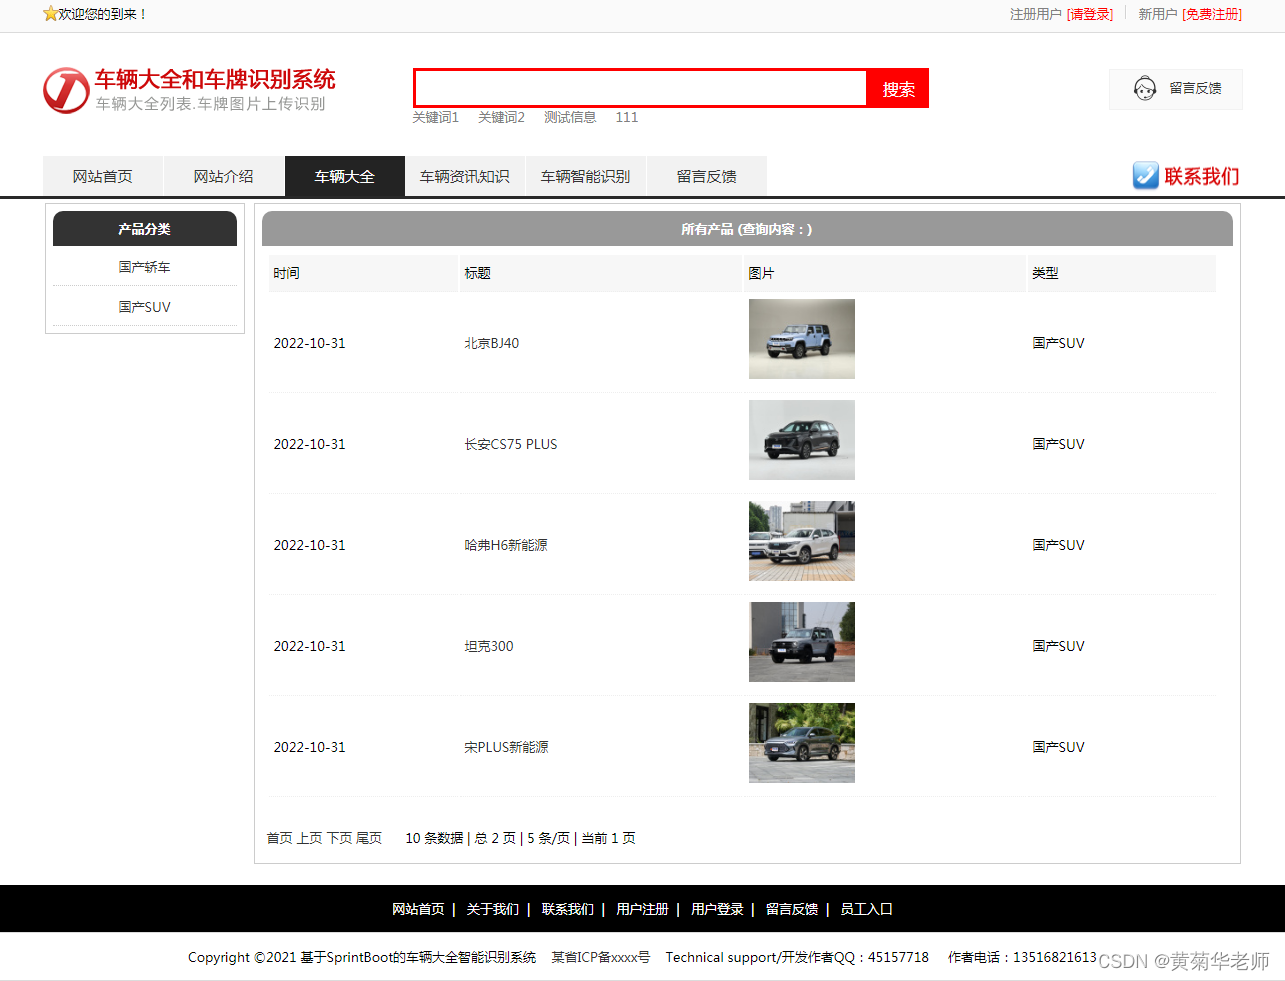
Task: Open the 车辆大全 nav tab
Action: click(x=345, y=176)
